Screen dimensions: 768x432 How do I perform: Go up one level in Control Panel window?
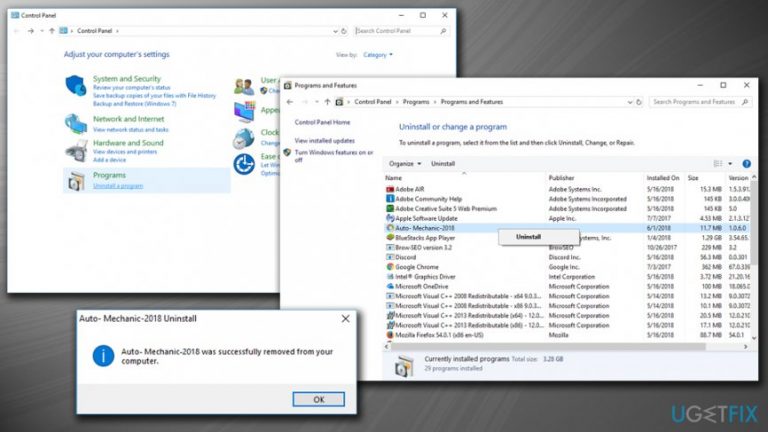tap(52, 31)
